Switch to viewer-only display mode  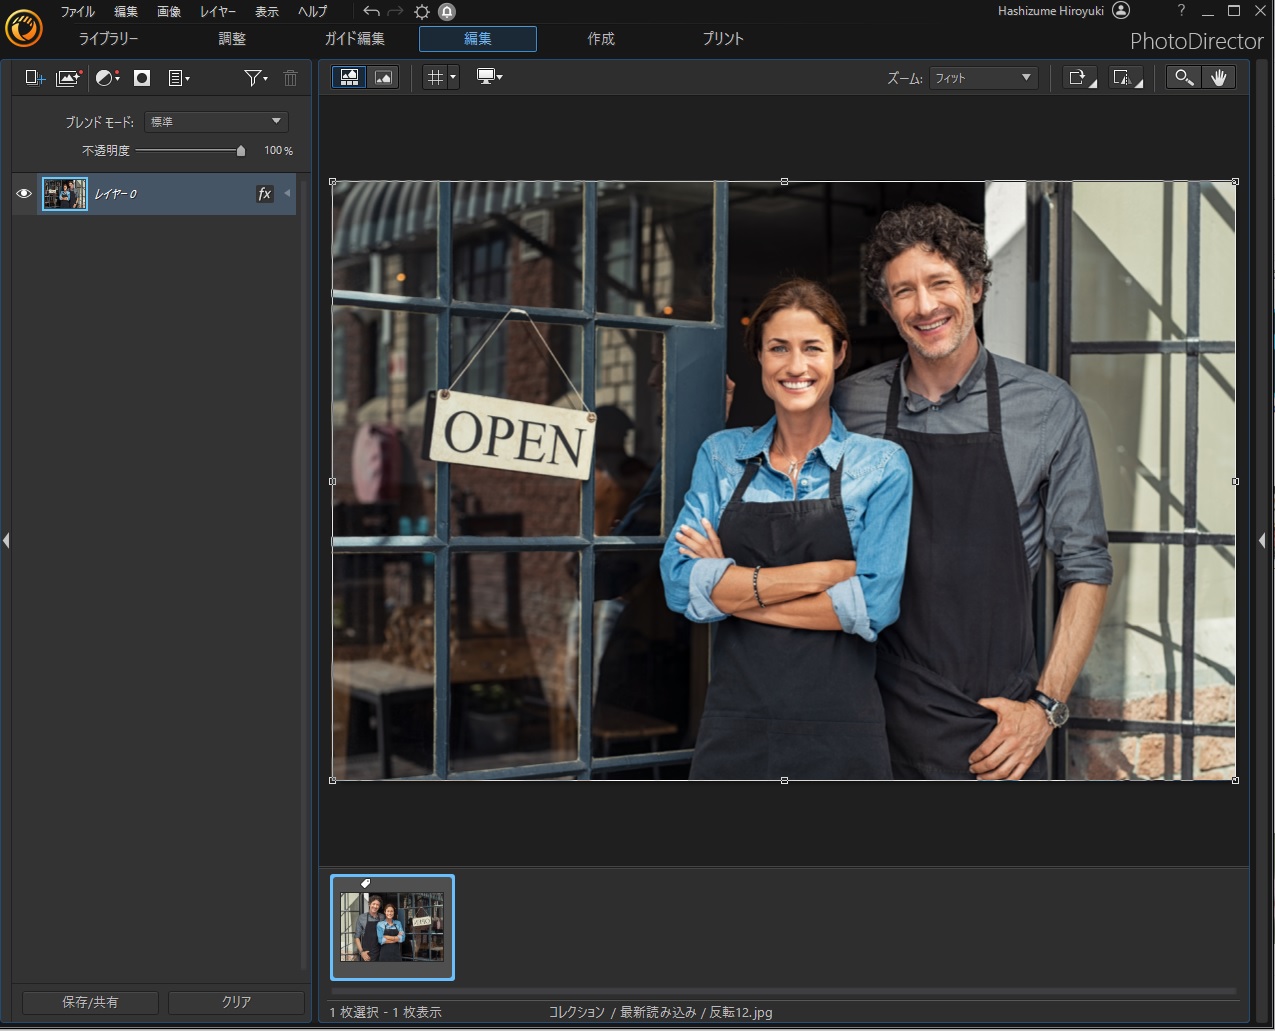click(x=383, y=78)
